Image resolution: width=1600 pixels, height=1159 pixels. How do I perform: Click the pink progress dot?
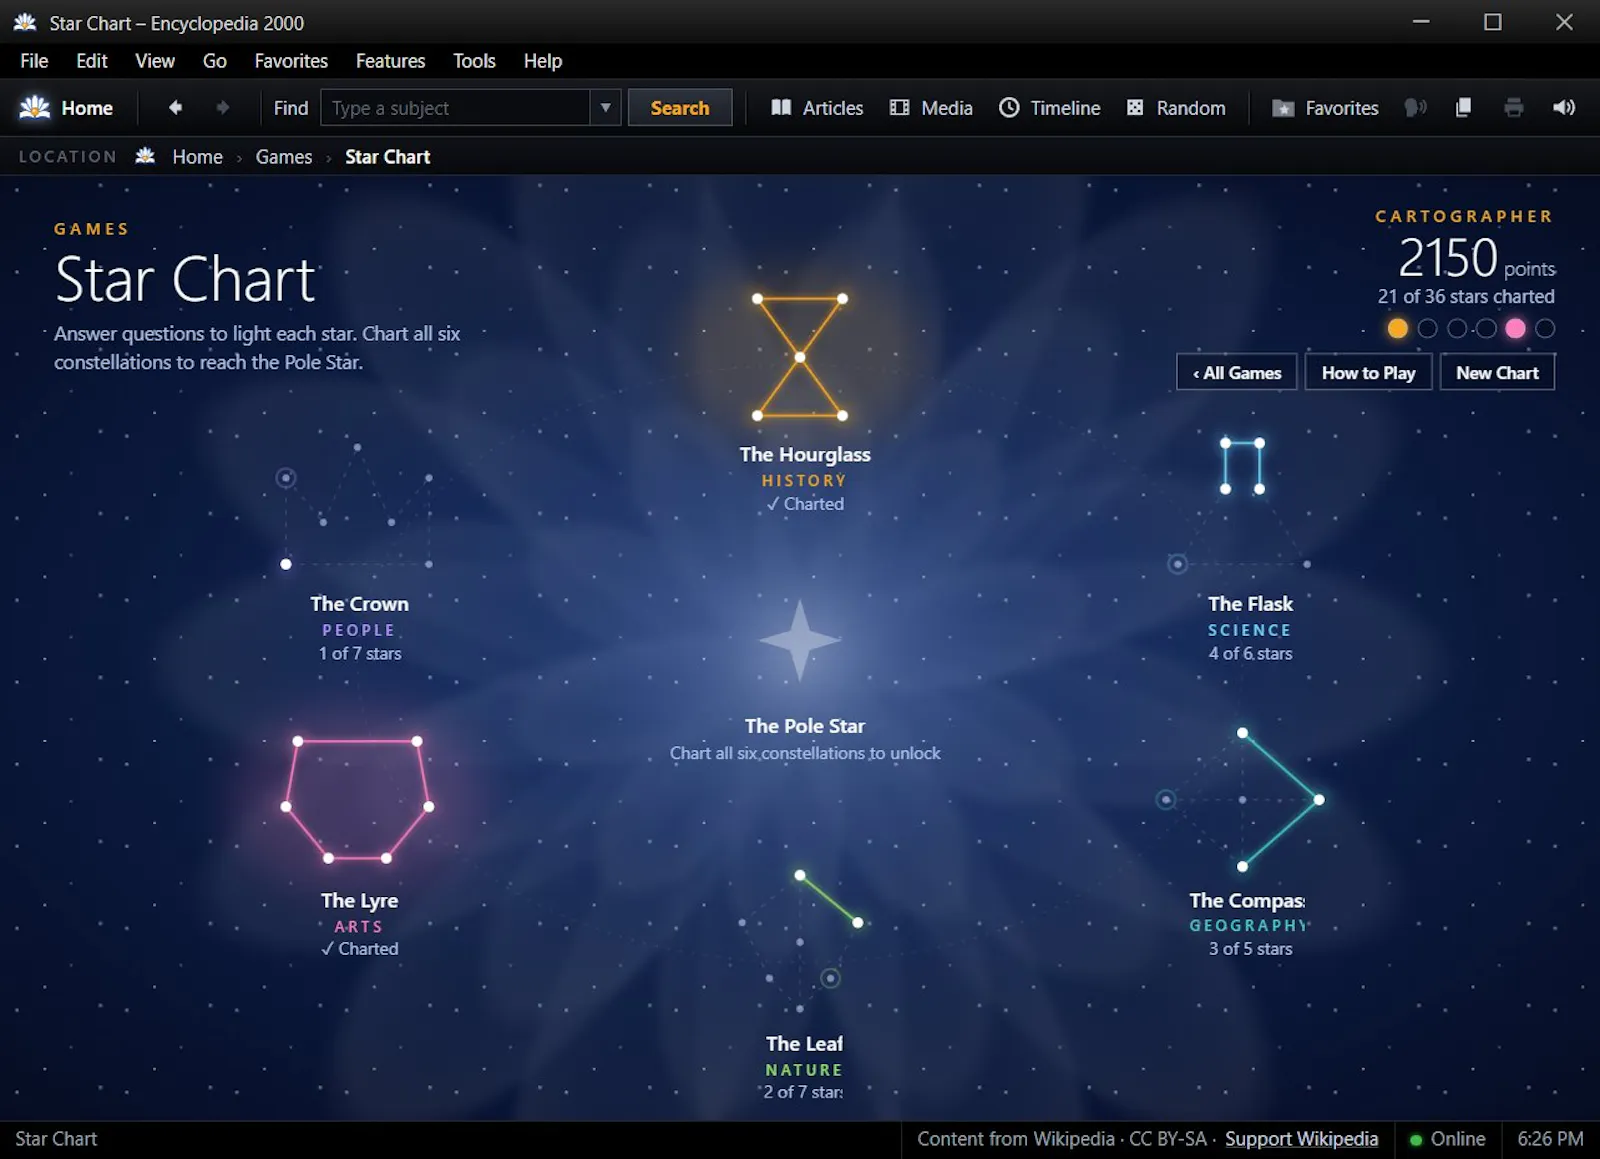point(1516,328)
